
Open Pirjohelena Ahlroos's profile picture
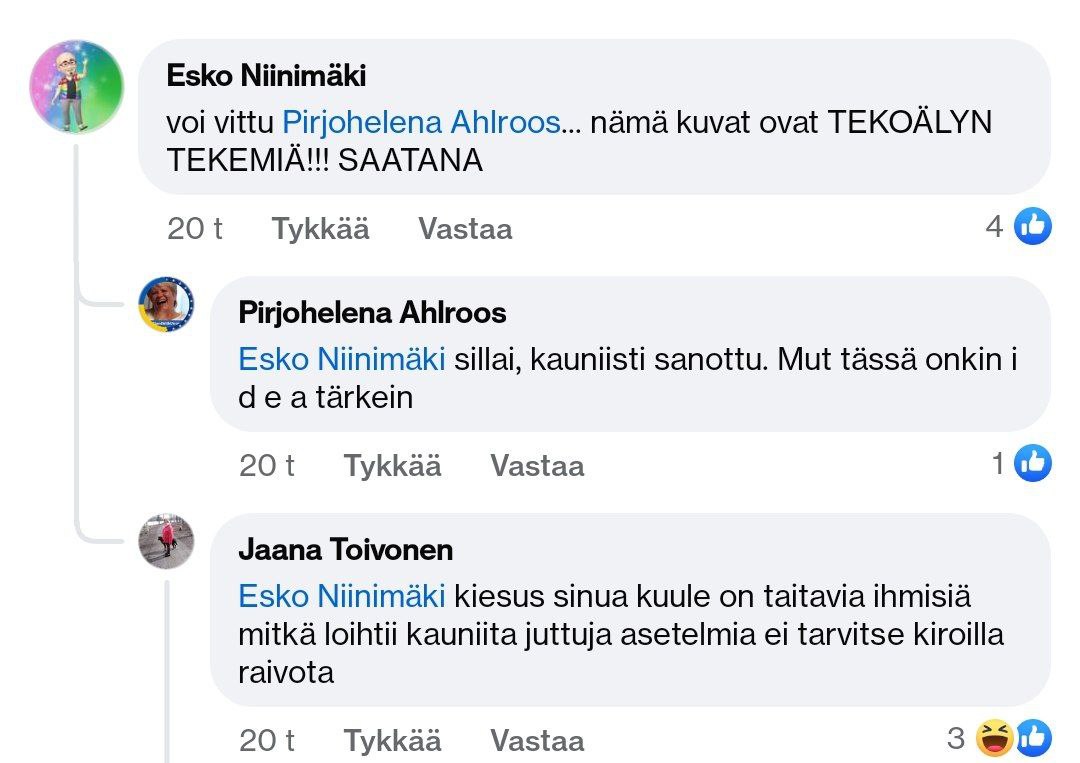165,304
